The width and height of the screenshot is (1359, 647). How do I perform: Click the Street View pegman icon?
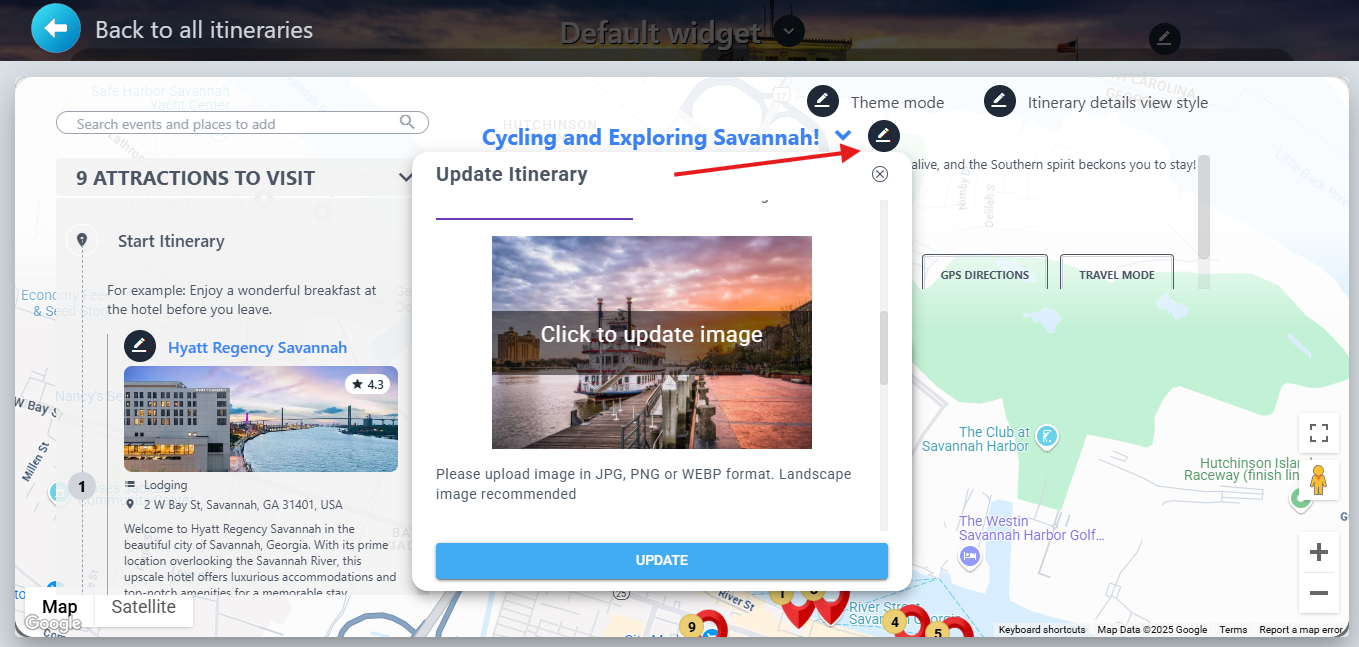pos(1319,481)
